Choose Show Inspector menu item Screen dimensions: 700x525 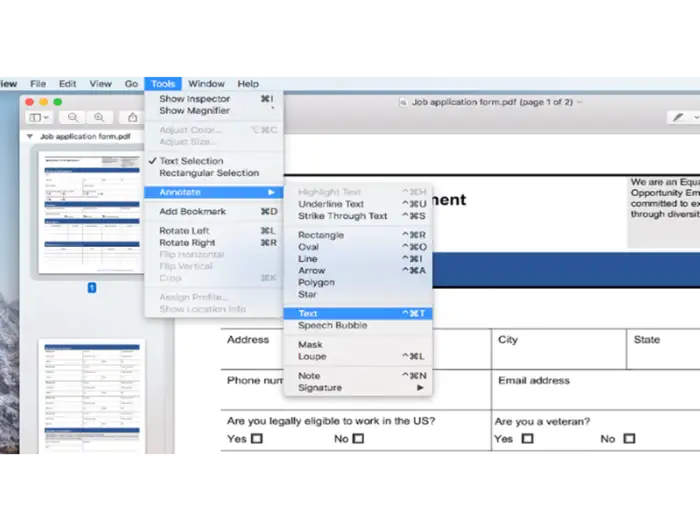coord(194,99)
